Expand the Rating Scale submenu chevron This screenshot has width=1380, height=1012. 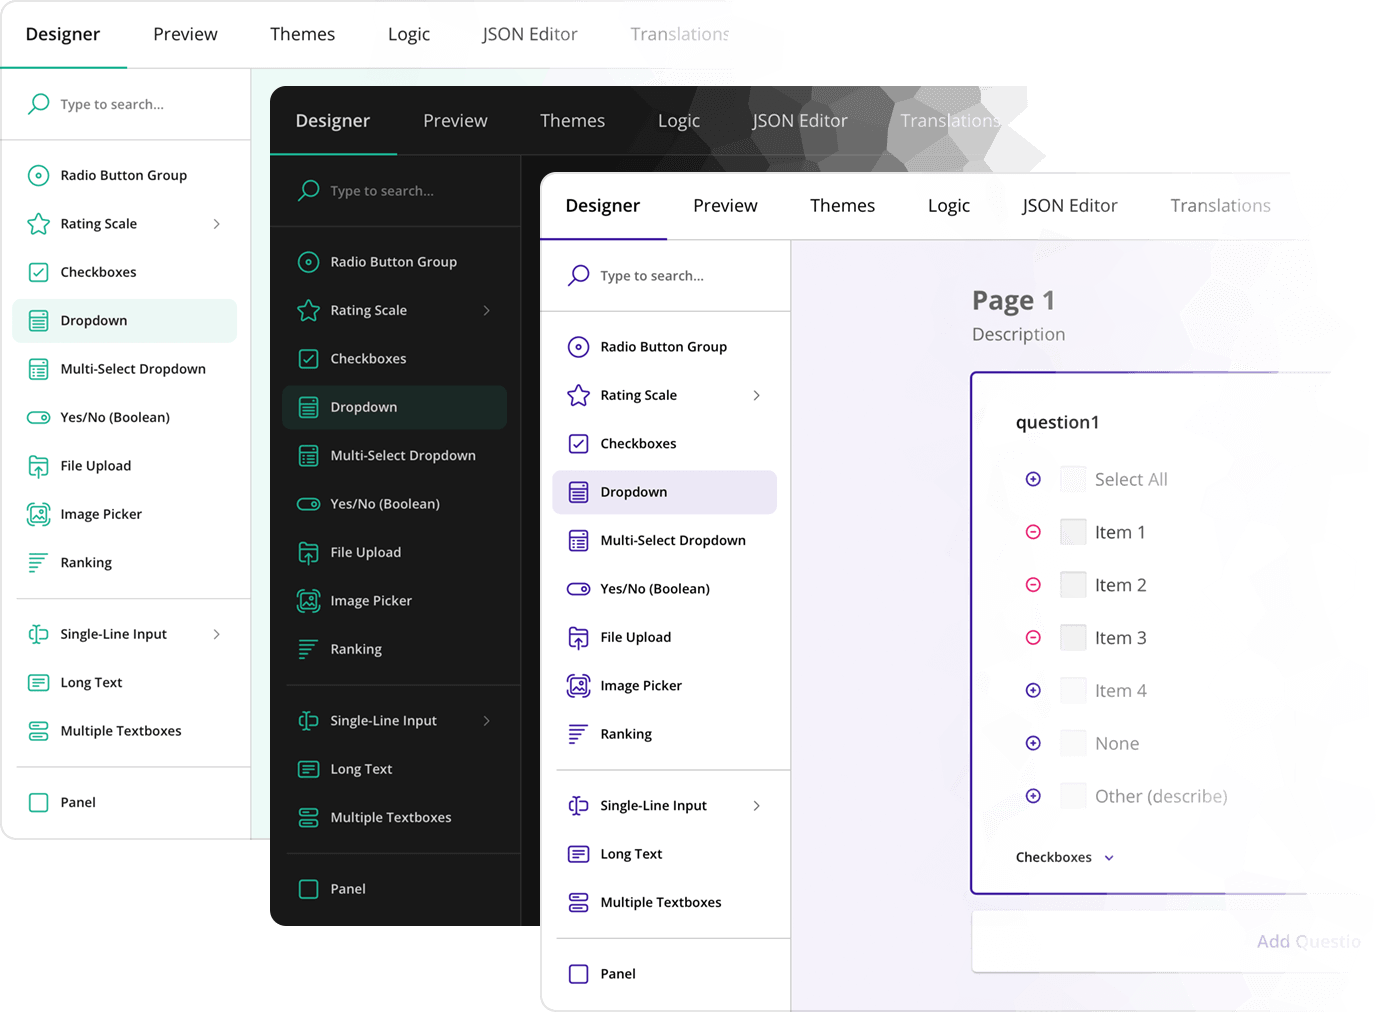pos(757,395)
